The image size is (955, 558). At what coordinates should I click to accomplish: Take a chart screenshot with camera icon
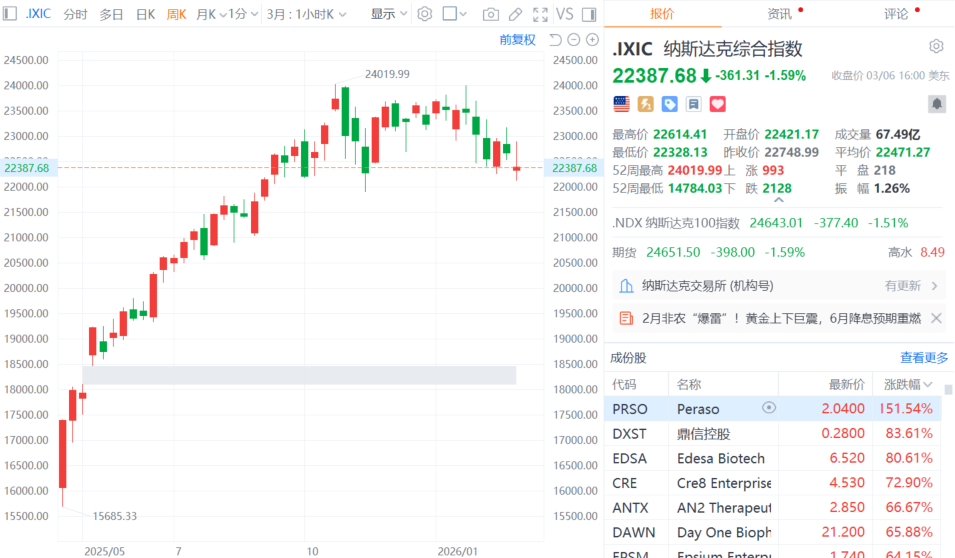pyautogui.click(x=490, y=14)
